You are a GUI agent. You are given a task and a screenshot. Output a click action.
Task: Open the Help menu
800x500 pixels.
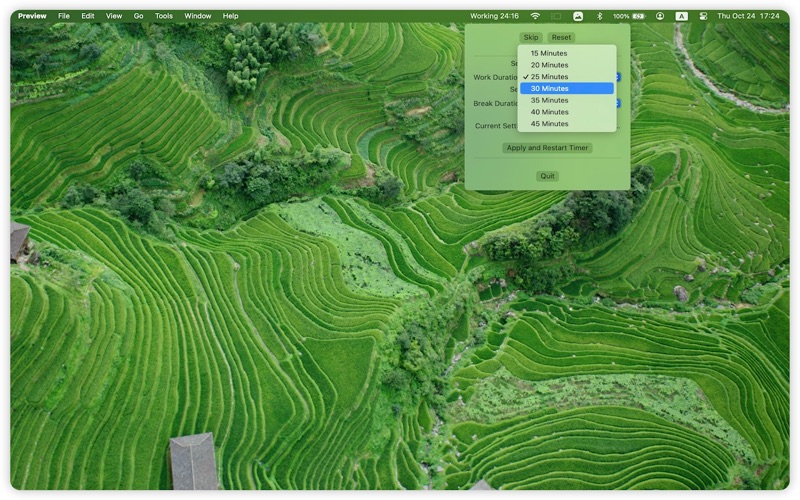pyautogui.click(x=231, y=16)
